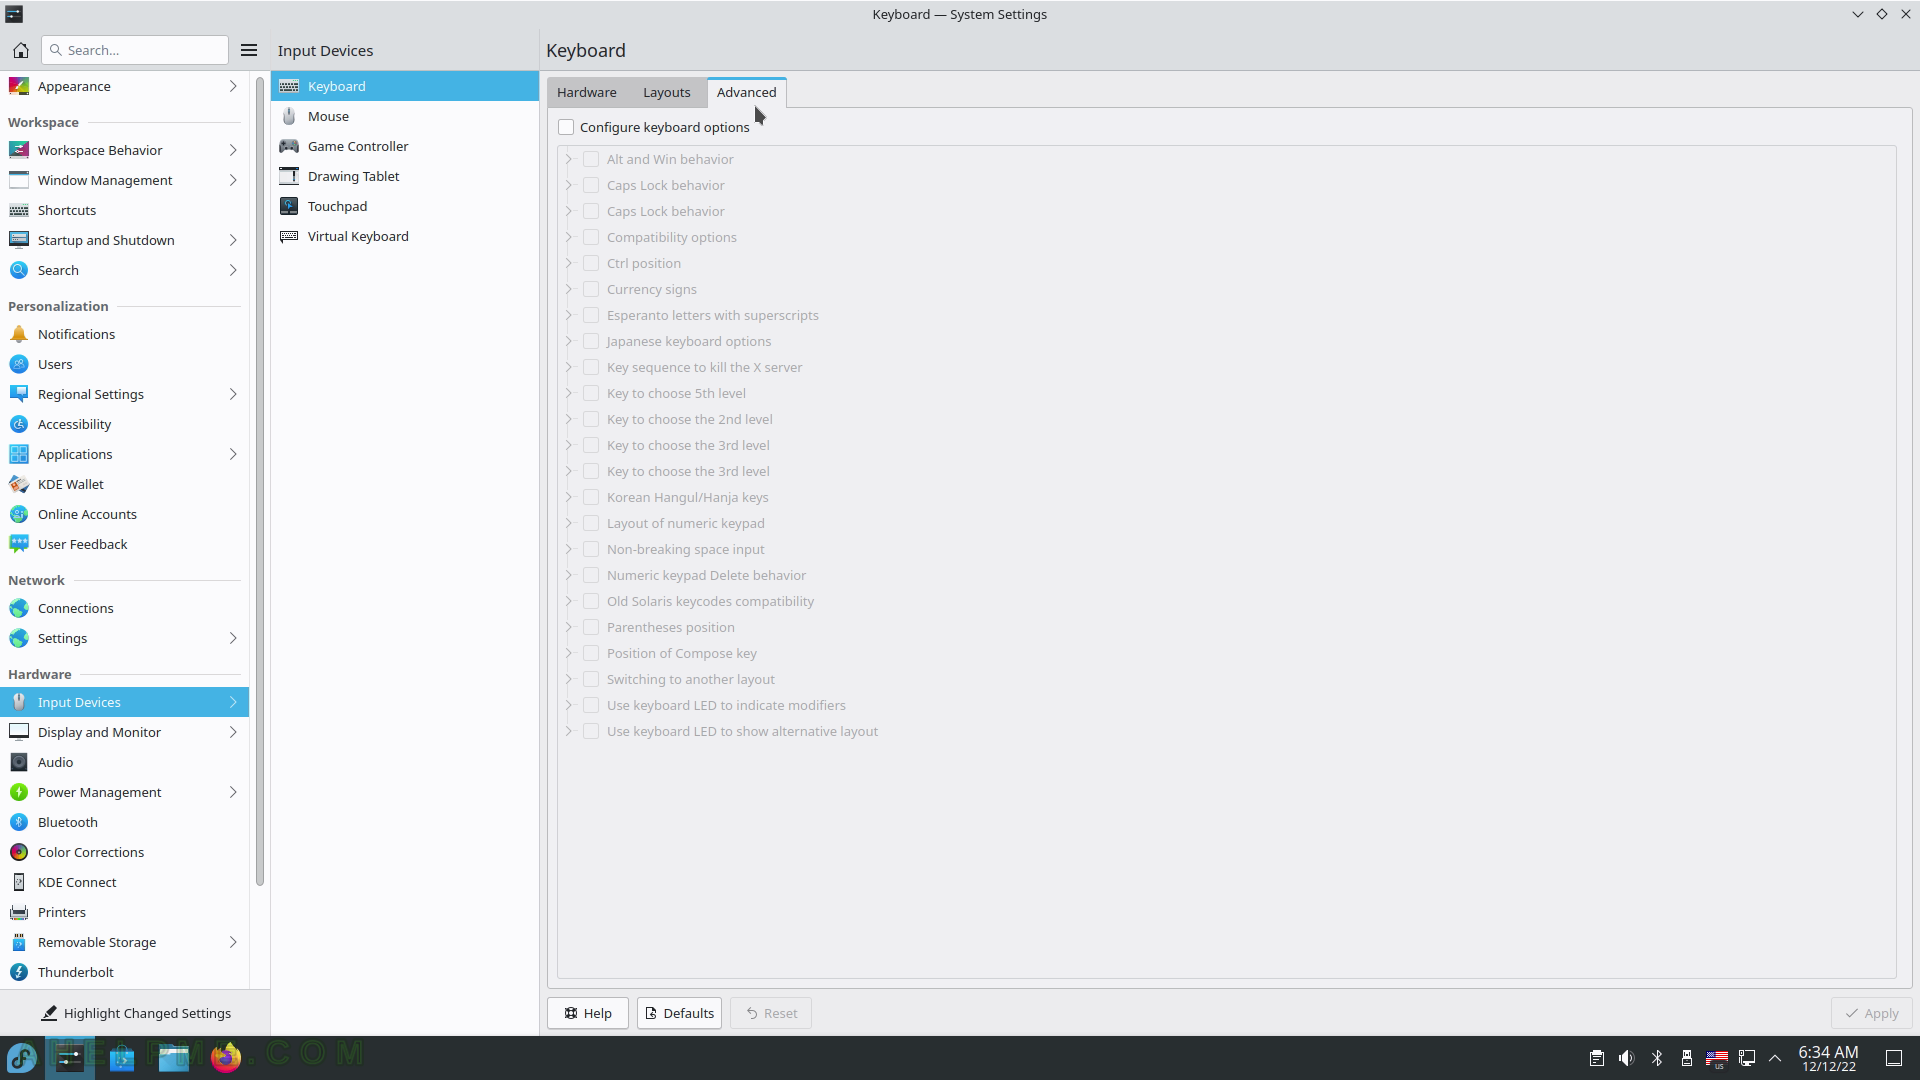
Task: Check Currency signs checkbox
Action: (591, 289)
